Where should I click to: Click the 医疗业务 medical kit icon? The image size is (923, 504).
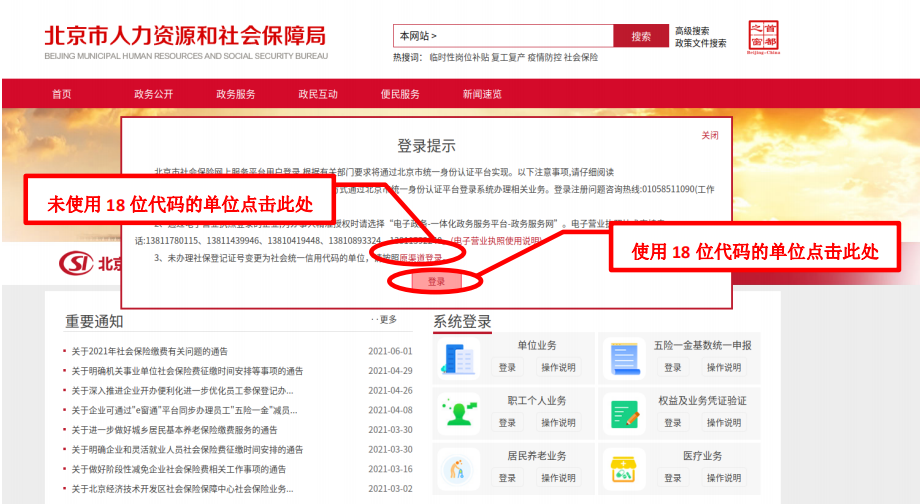coord(625,468)
